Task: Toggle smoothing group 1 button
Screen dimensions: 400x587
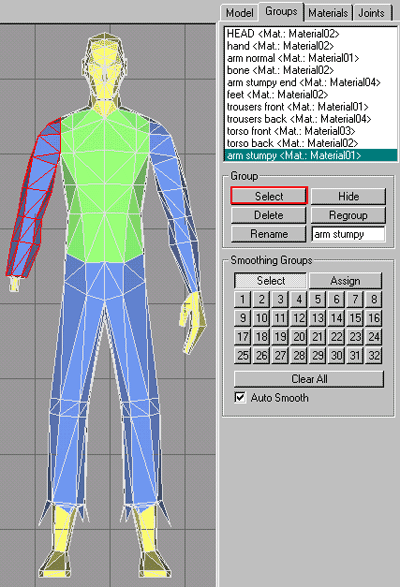Action: point(243,299)
